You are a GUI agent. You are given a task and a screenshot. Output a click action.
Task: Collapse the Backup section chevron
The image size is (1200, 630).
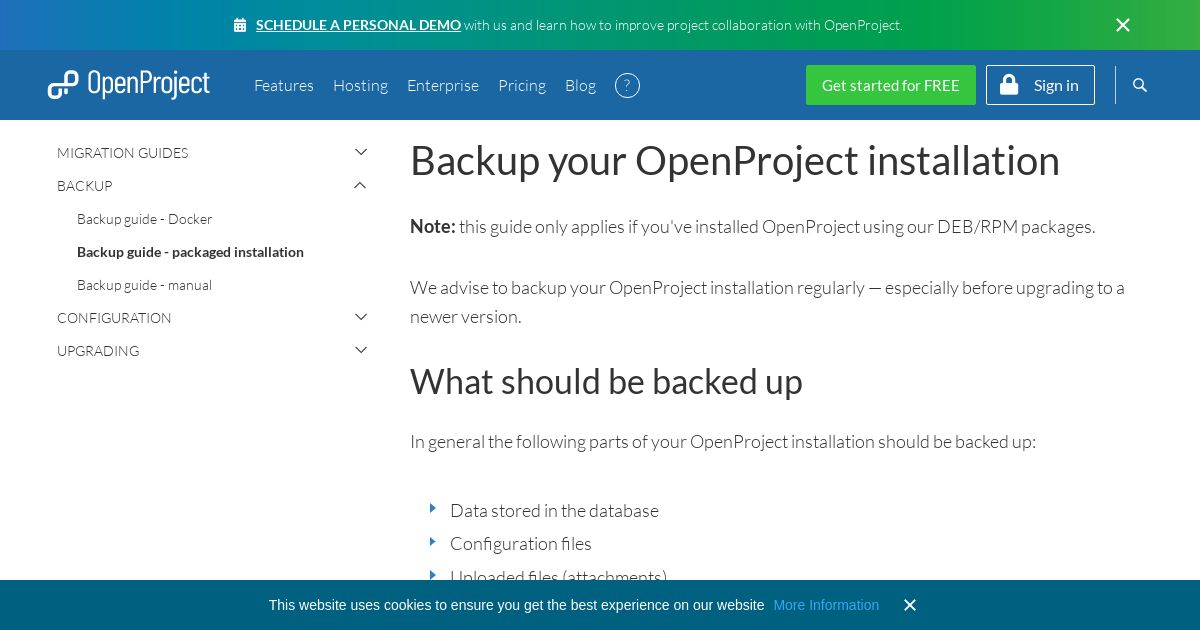(361, 185)
